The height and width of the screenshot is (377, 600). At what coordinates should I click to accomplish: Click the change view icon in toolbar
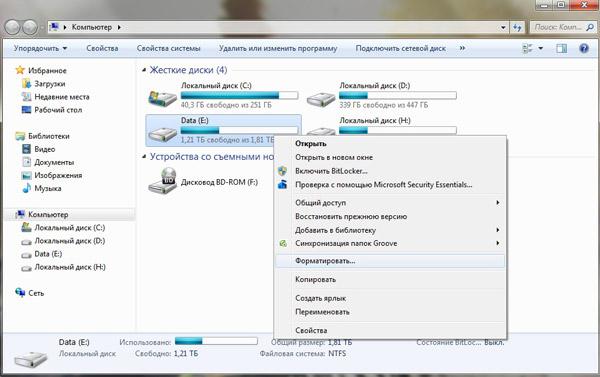528,48
